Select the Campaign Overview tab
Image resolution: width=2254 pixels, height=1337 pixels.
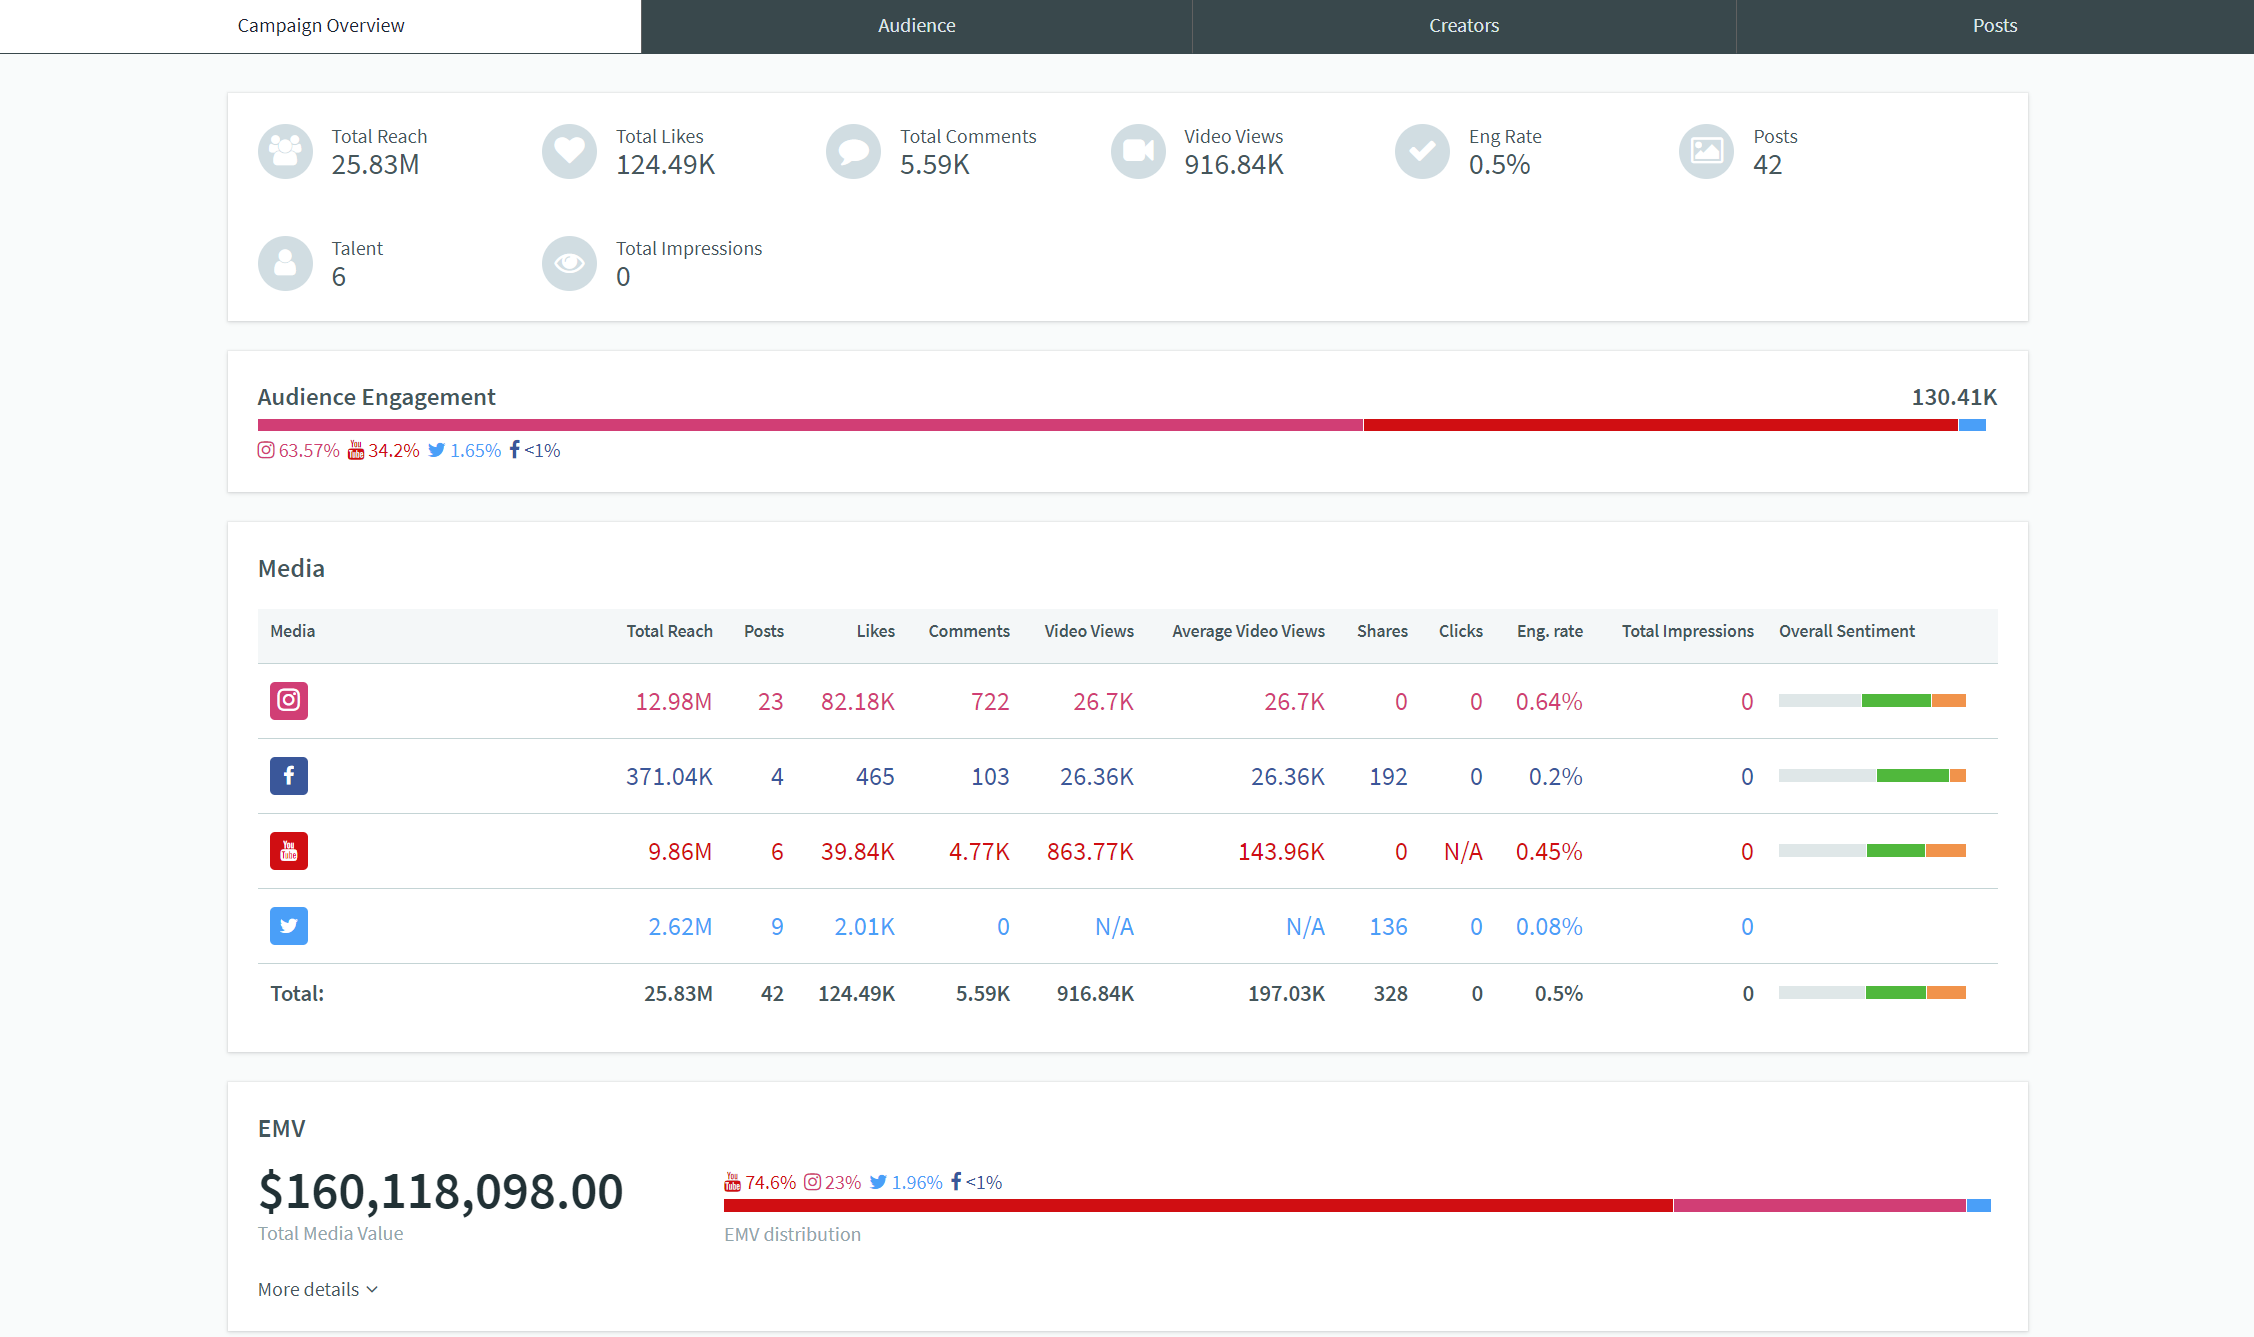(x=320, y=26)
